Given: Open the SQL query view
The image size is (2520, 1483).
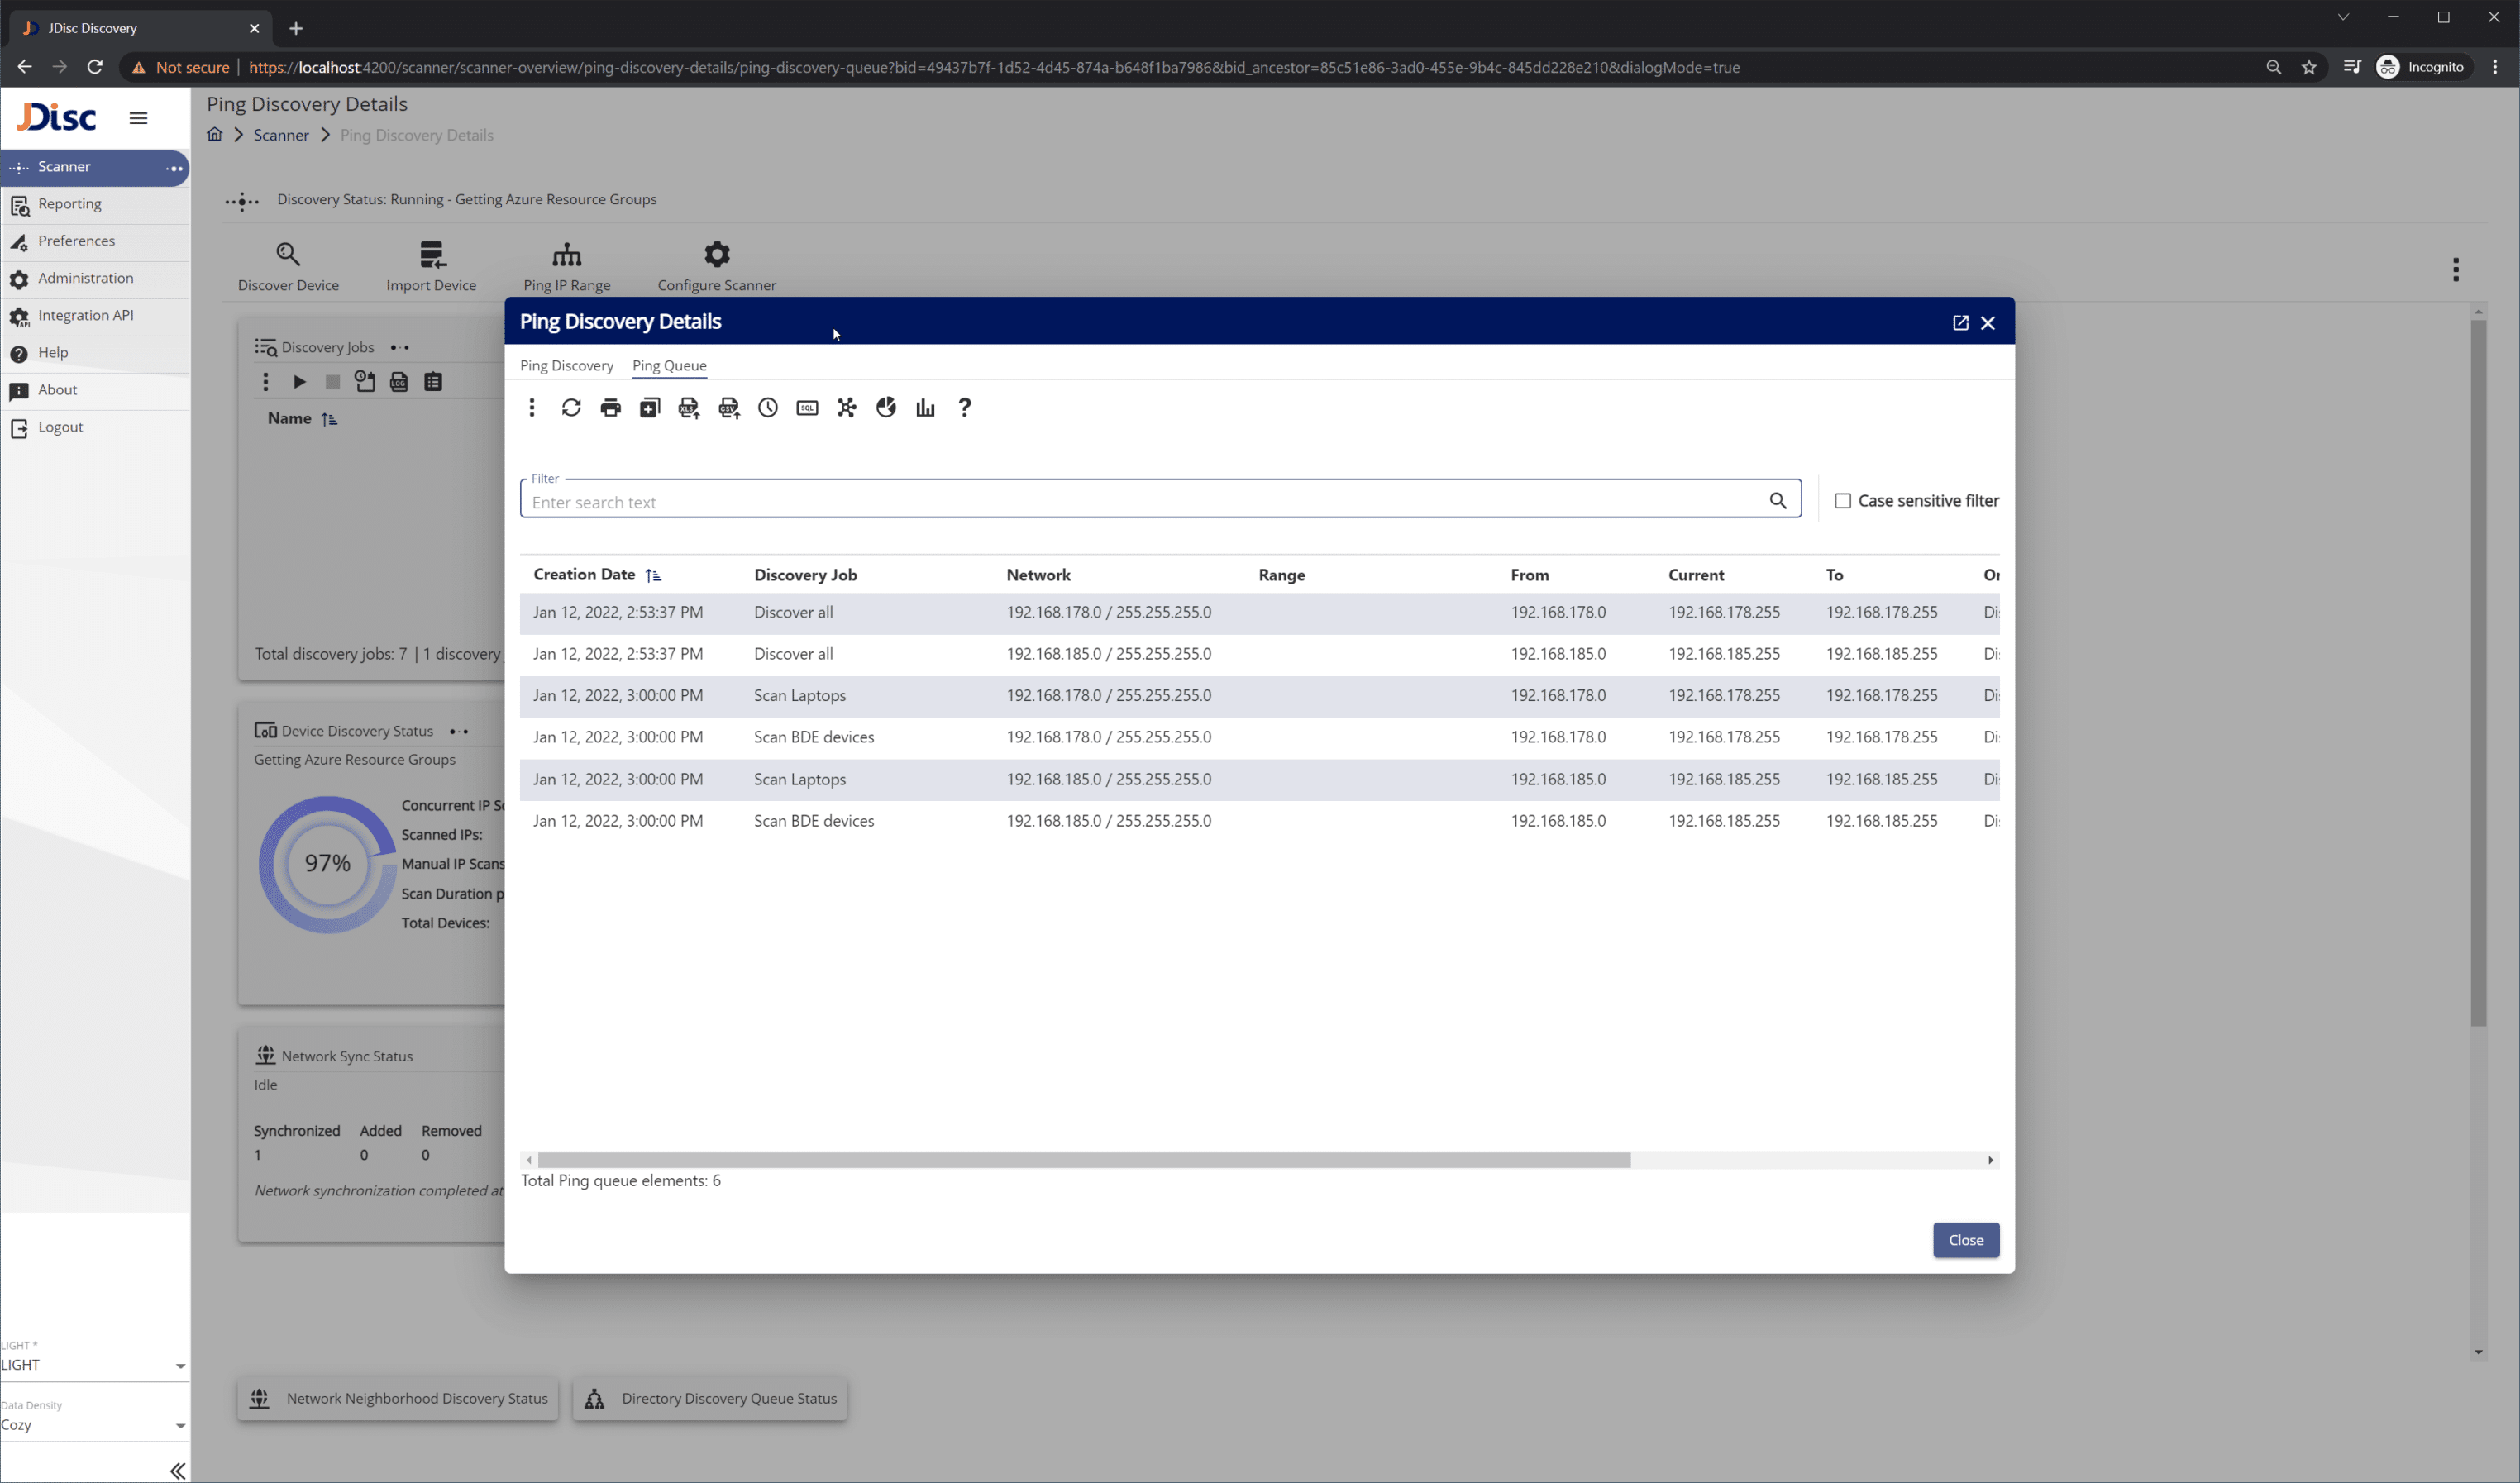Looking at the screenshot, I should pos(807,407).
